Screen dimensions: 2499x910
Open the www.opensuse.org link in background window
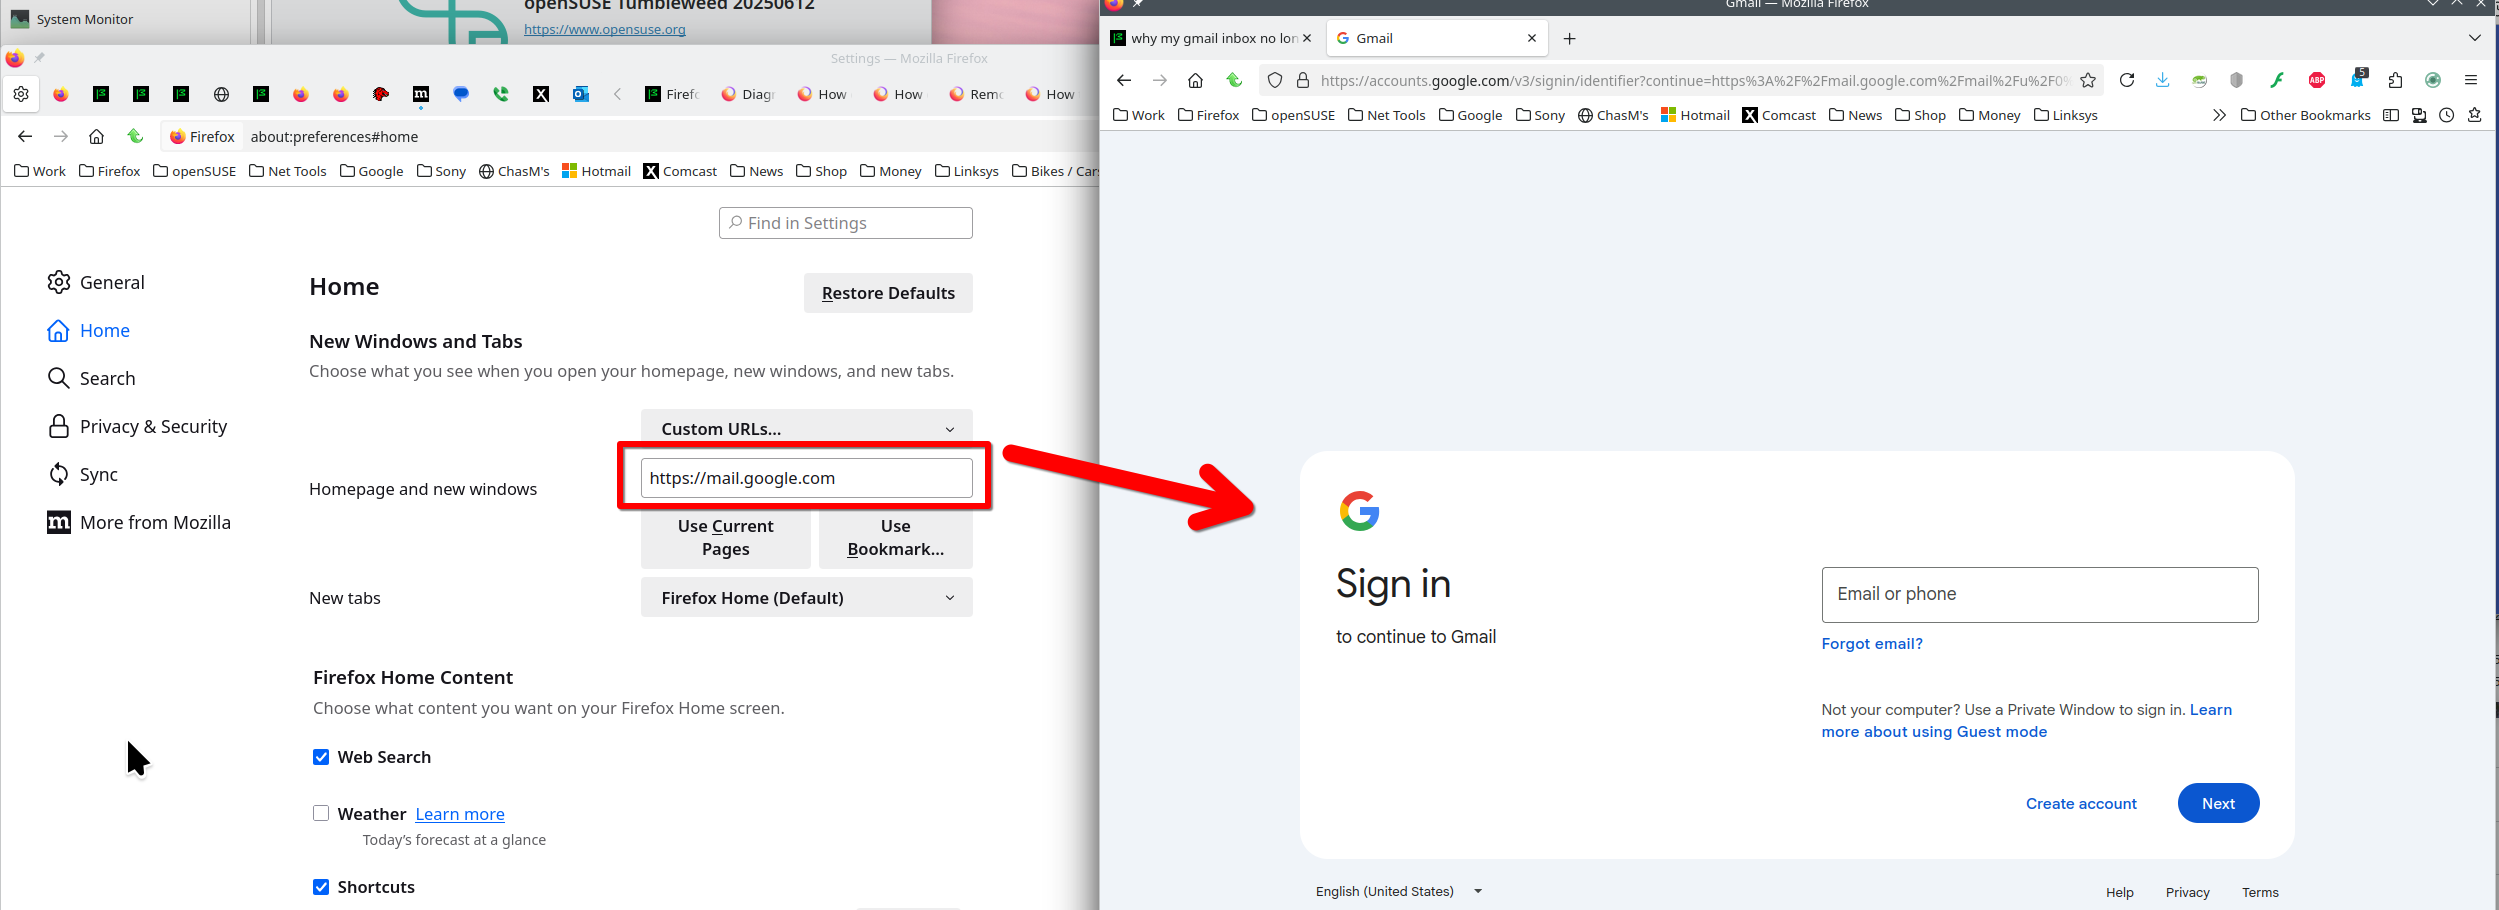(605, 29)
